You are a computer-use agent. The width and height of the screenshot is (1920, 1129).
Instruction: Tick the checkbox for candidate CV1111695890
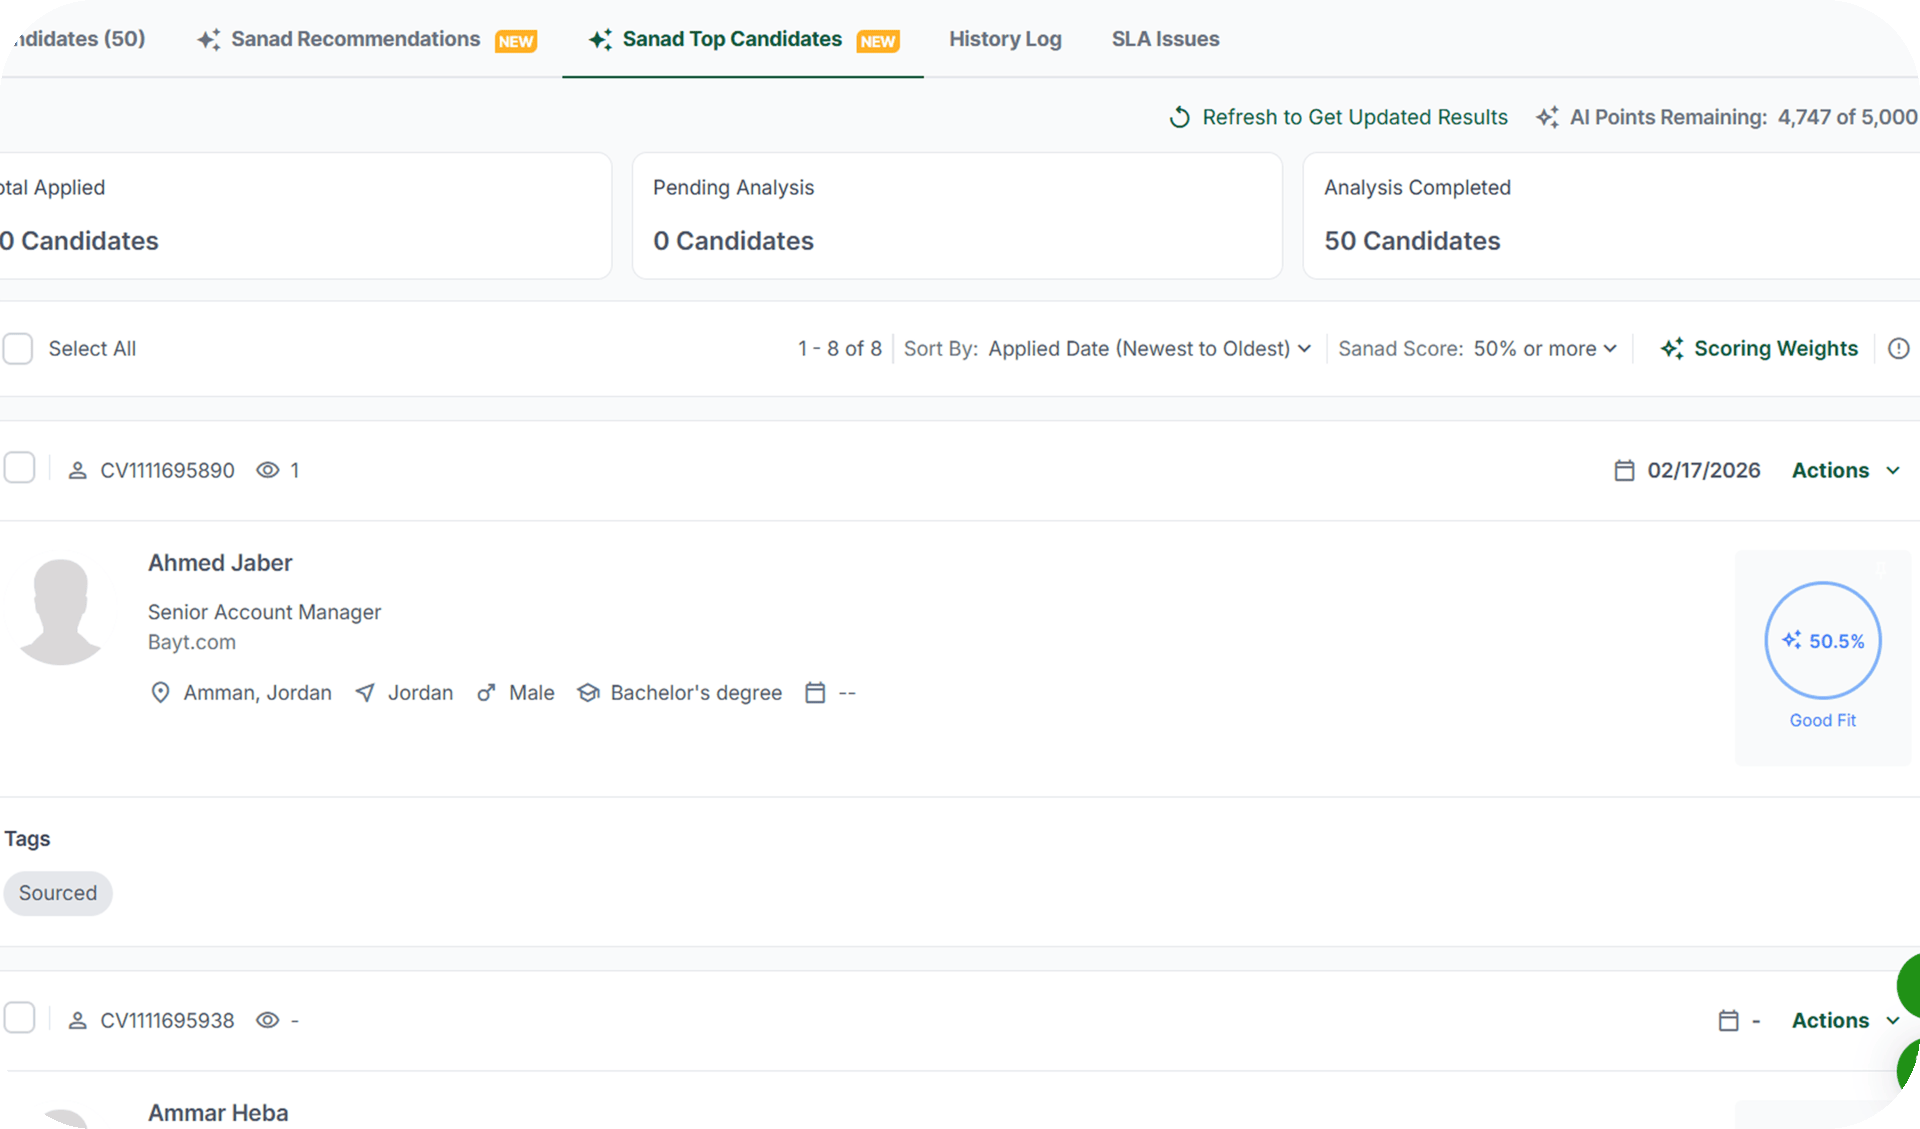(20, 468)
